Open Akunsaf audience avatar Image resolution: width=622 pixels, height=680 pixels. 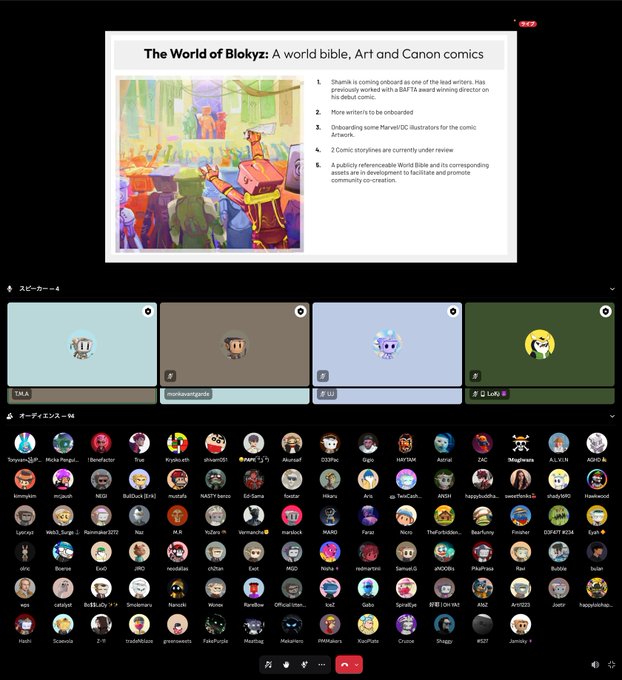pyautogui.click(x=292, y=443)
